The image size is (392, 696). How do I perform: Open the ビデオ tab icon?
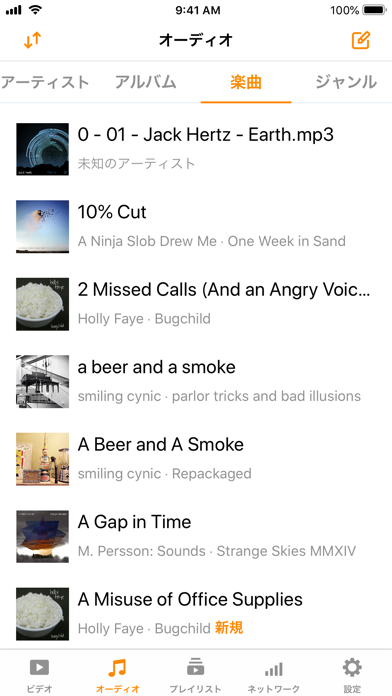(x=39, y=667)
